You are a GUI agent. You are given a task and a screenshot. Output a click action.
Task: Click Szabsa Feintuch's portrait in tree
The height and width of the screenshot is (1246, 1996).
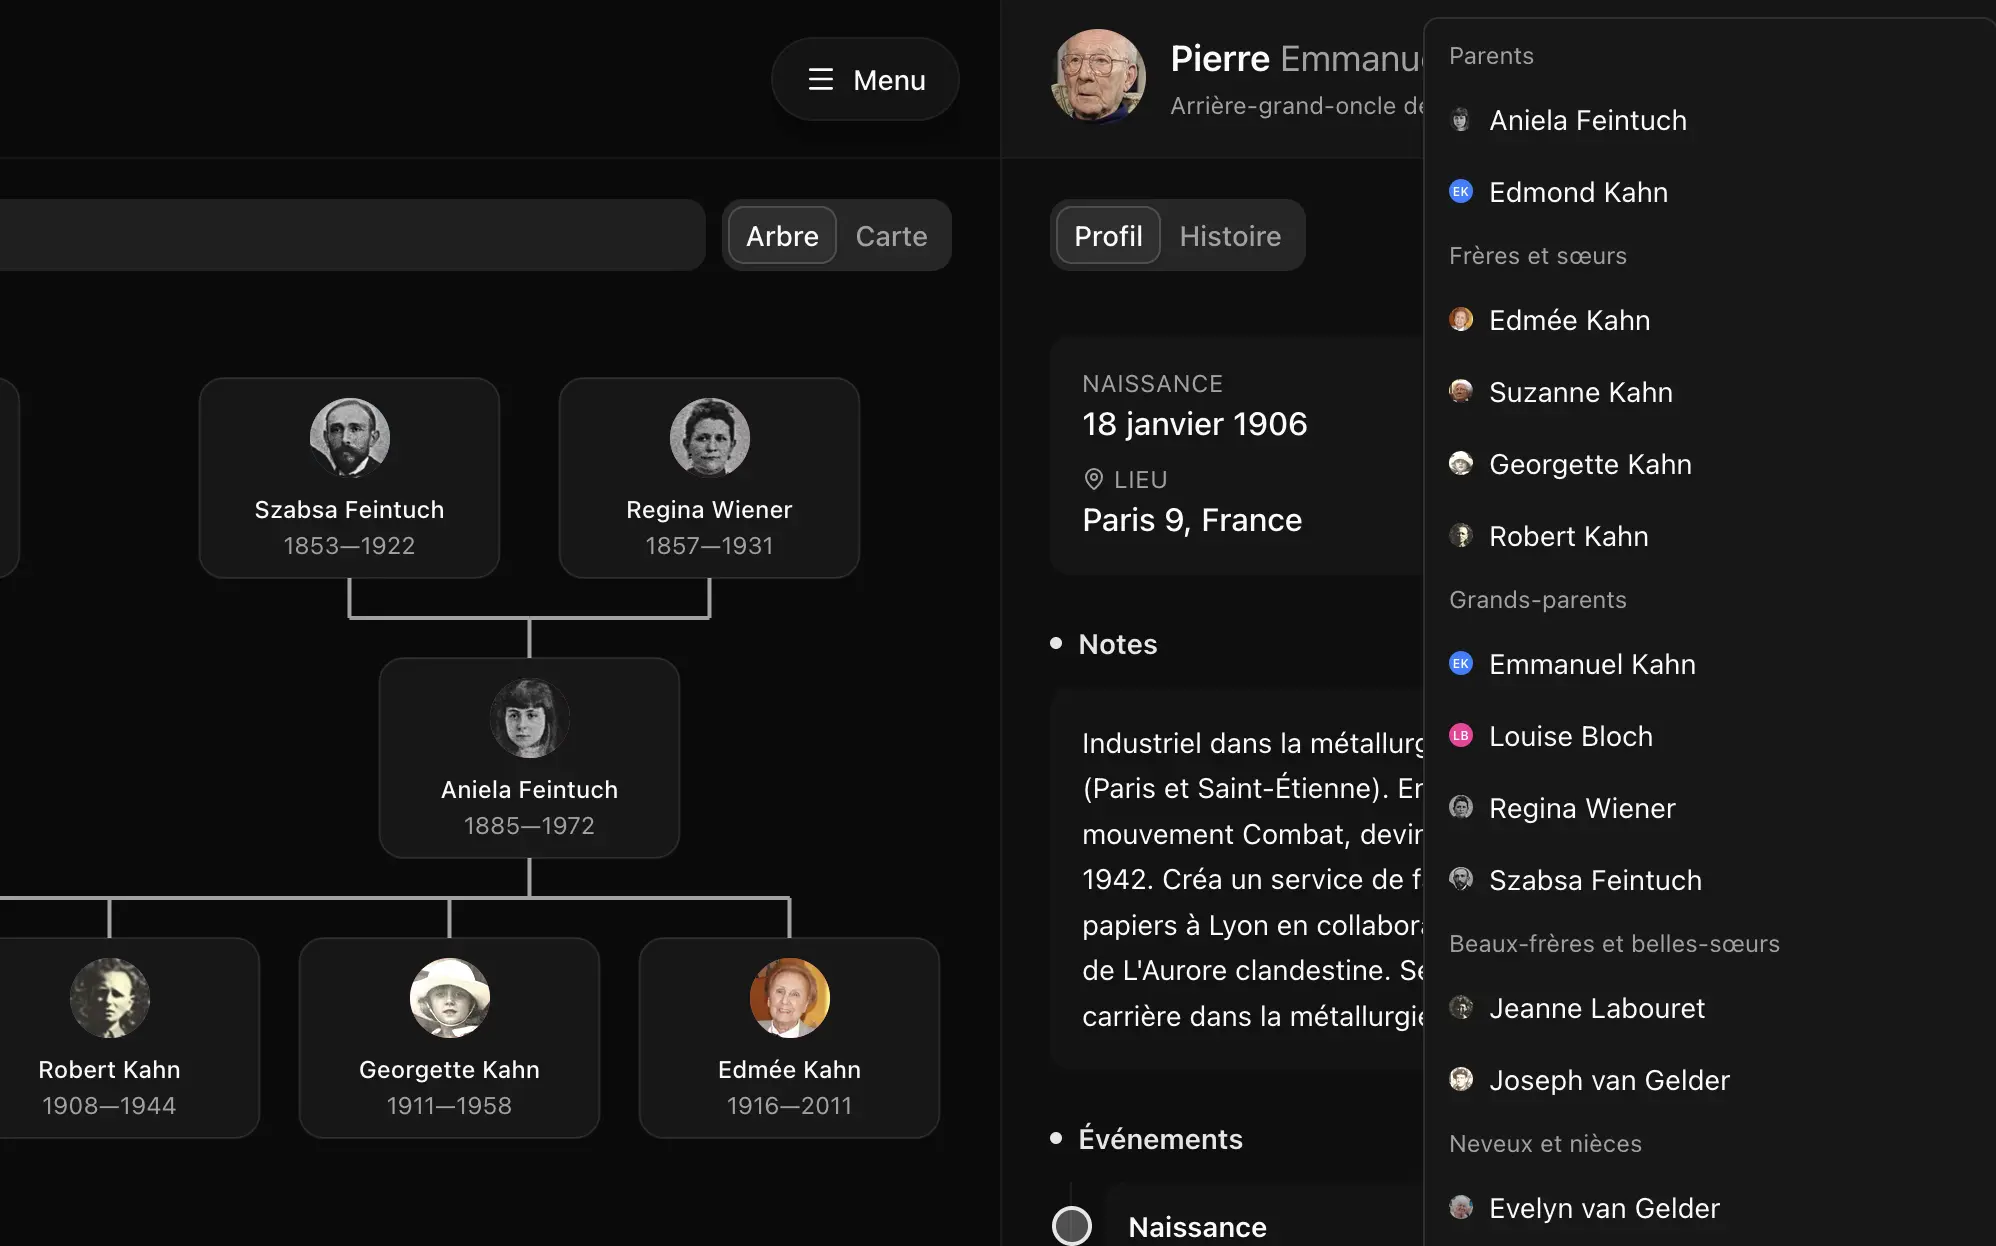click(x=349, y=438)
